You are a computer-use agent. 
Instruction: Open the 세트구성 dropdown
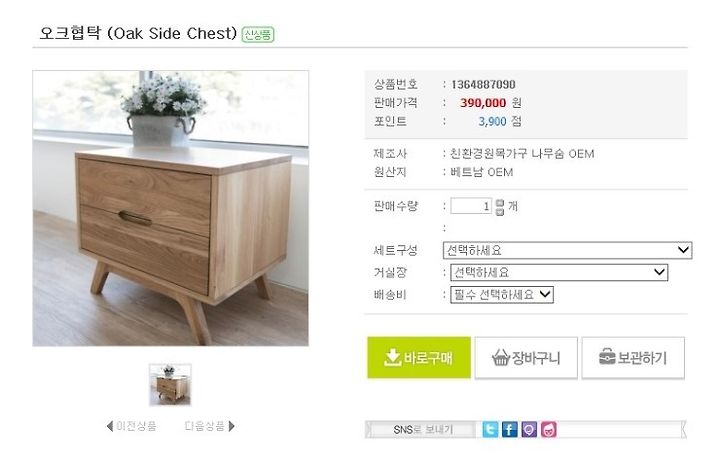coord(567,250)
